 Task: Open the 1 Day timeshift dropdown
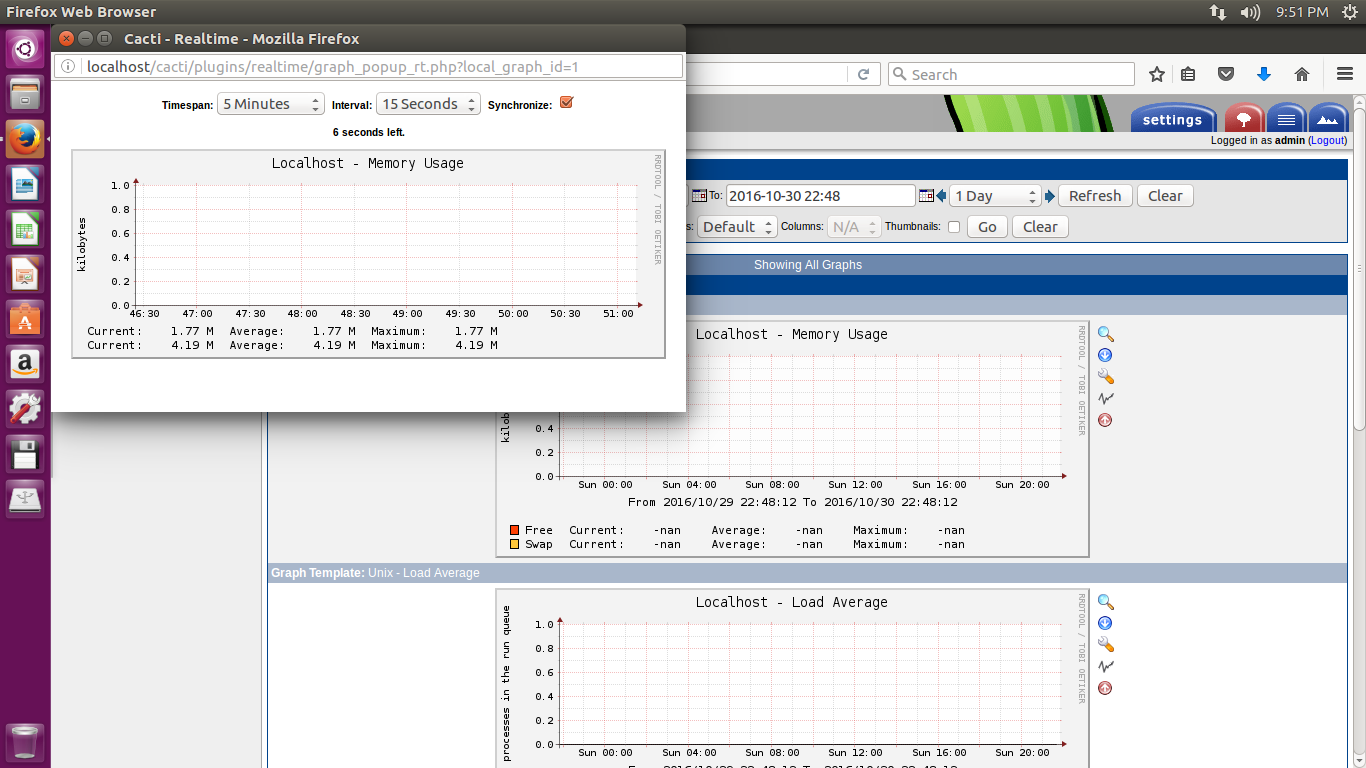(995, 196)
